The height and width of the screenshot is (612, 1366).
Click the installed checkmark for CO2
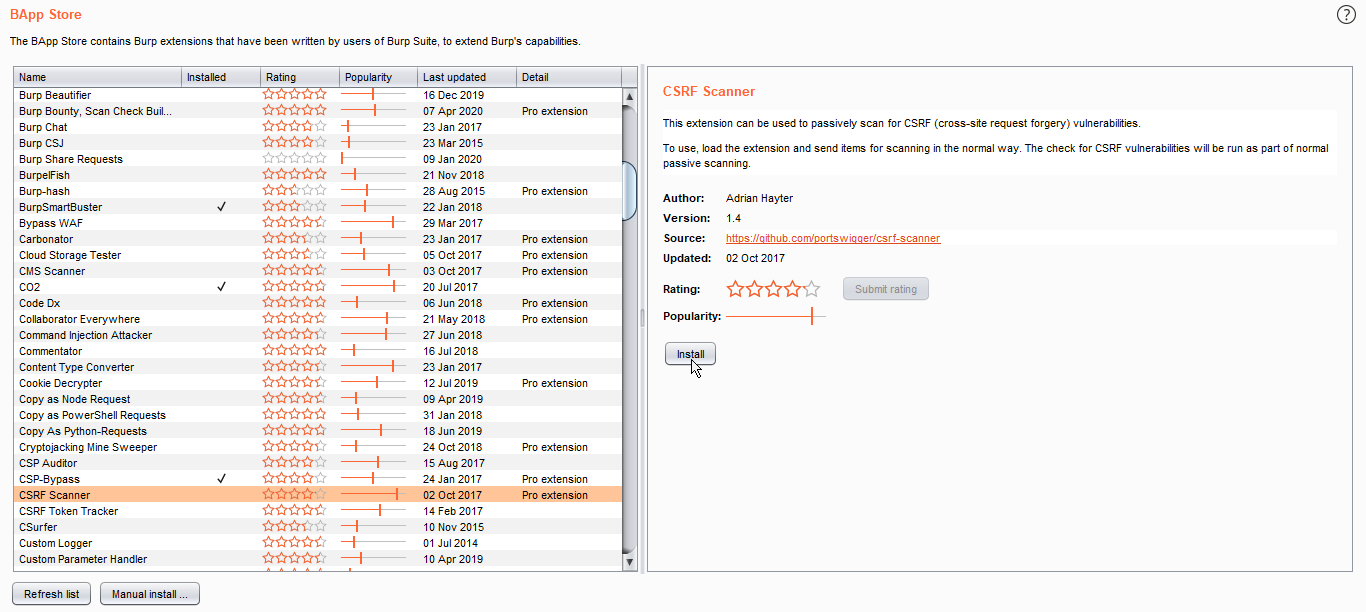click(221, 287)
